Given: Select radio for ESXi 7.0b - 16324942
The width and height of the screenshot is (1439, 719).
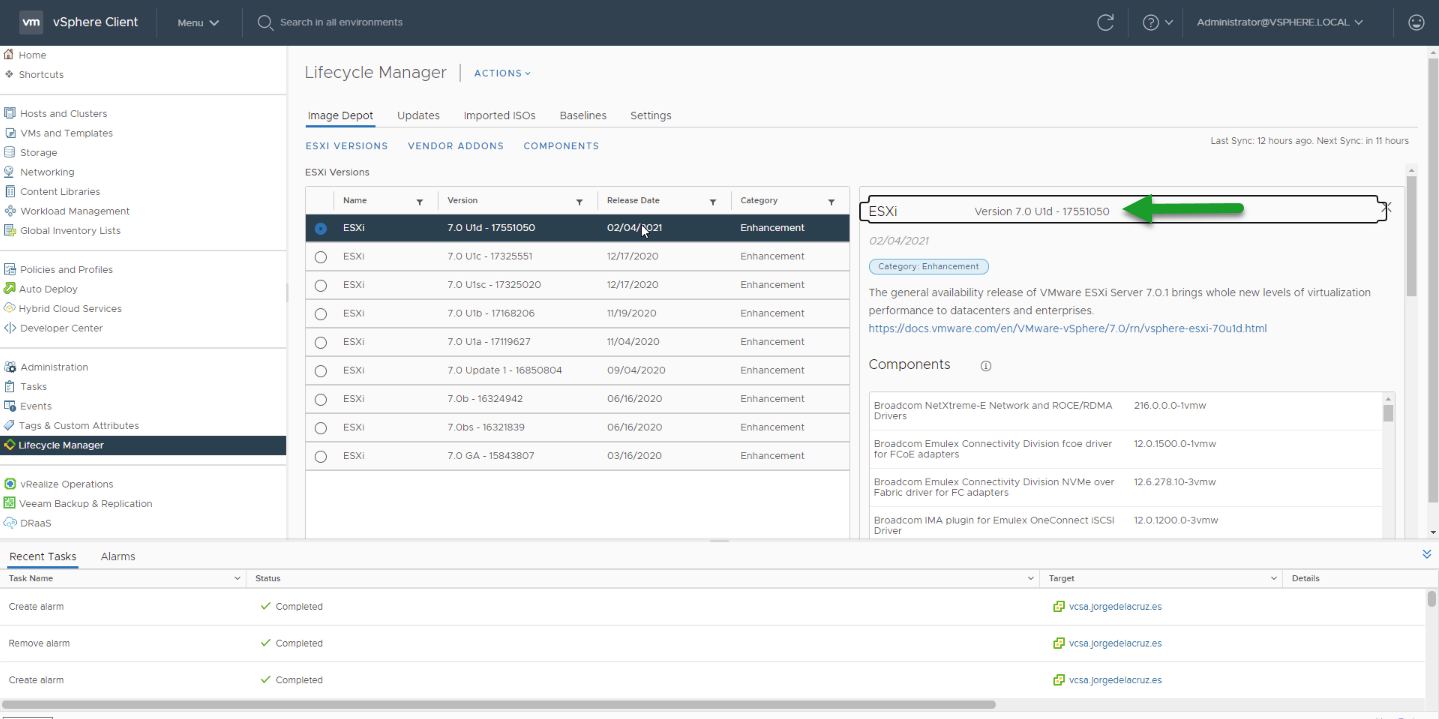Looking at the screenshot, I should [320, 399].
